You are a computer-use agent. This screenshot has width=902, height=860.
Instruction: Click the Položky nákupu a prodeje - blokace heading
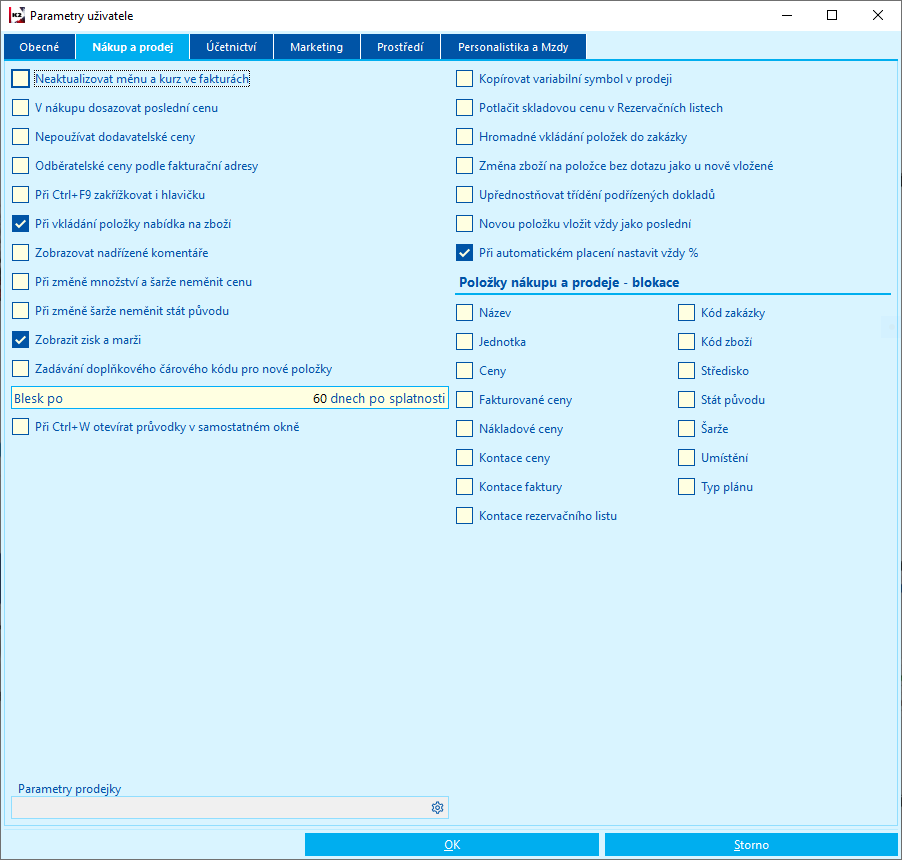pyautogui.click(x=569, y=282)
